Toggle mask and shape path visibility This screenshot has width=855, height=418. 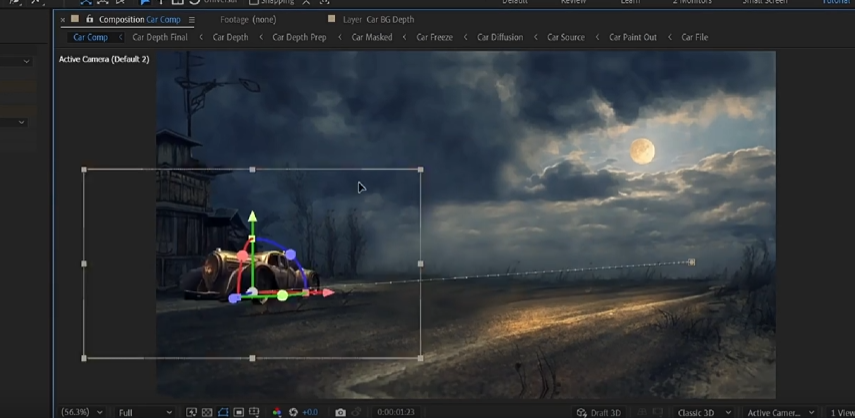(222, 413)
